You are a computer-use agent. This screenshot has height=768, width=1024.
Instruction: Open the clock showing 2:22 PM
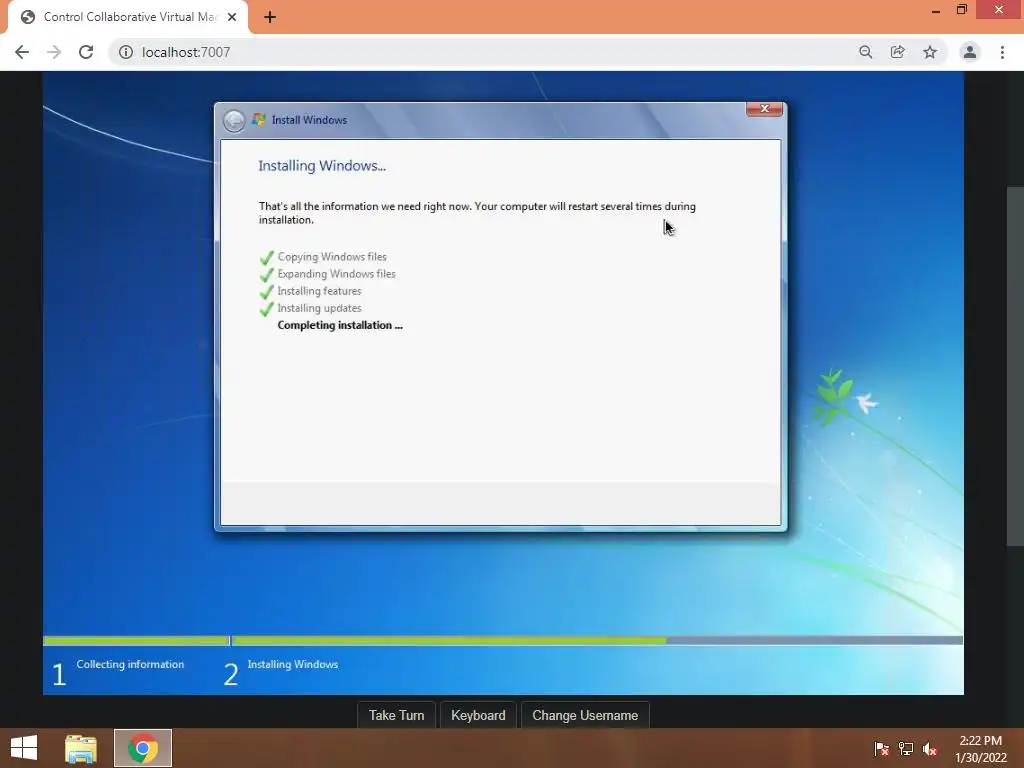(980, 749)
